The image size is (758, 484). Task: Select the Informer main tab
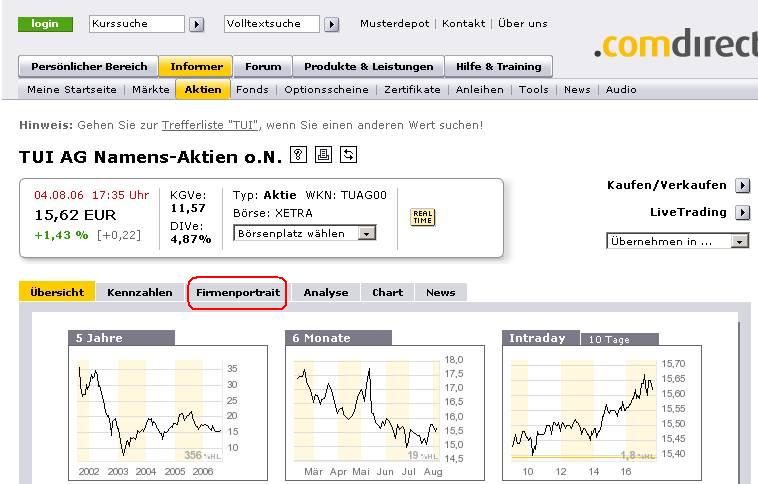pos(196,67)
